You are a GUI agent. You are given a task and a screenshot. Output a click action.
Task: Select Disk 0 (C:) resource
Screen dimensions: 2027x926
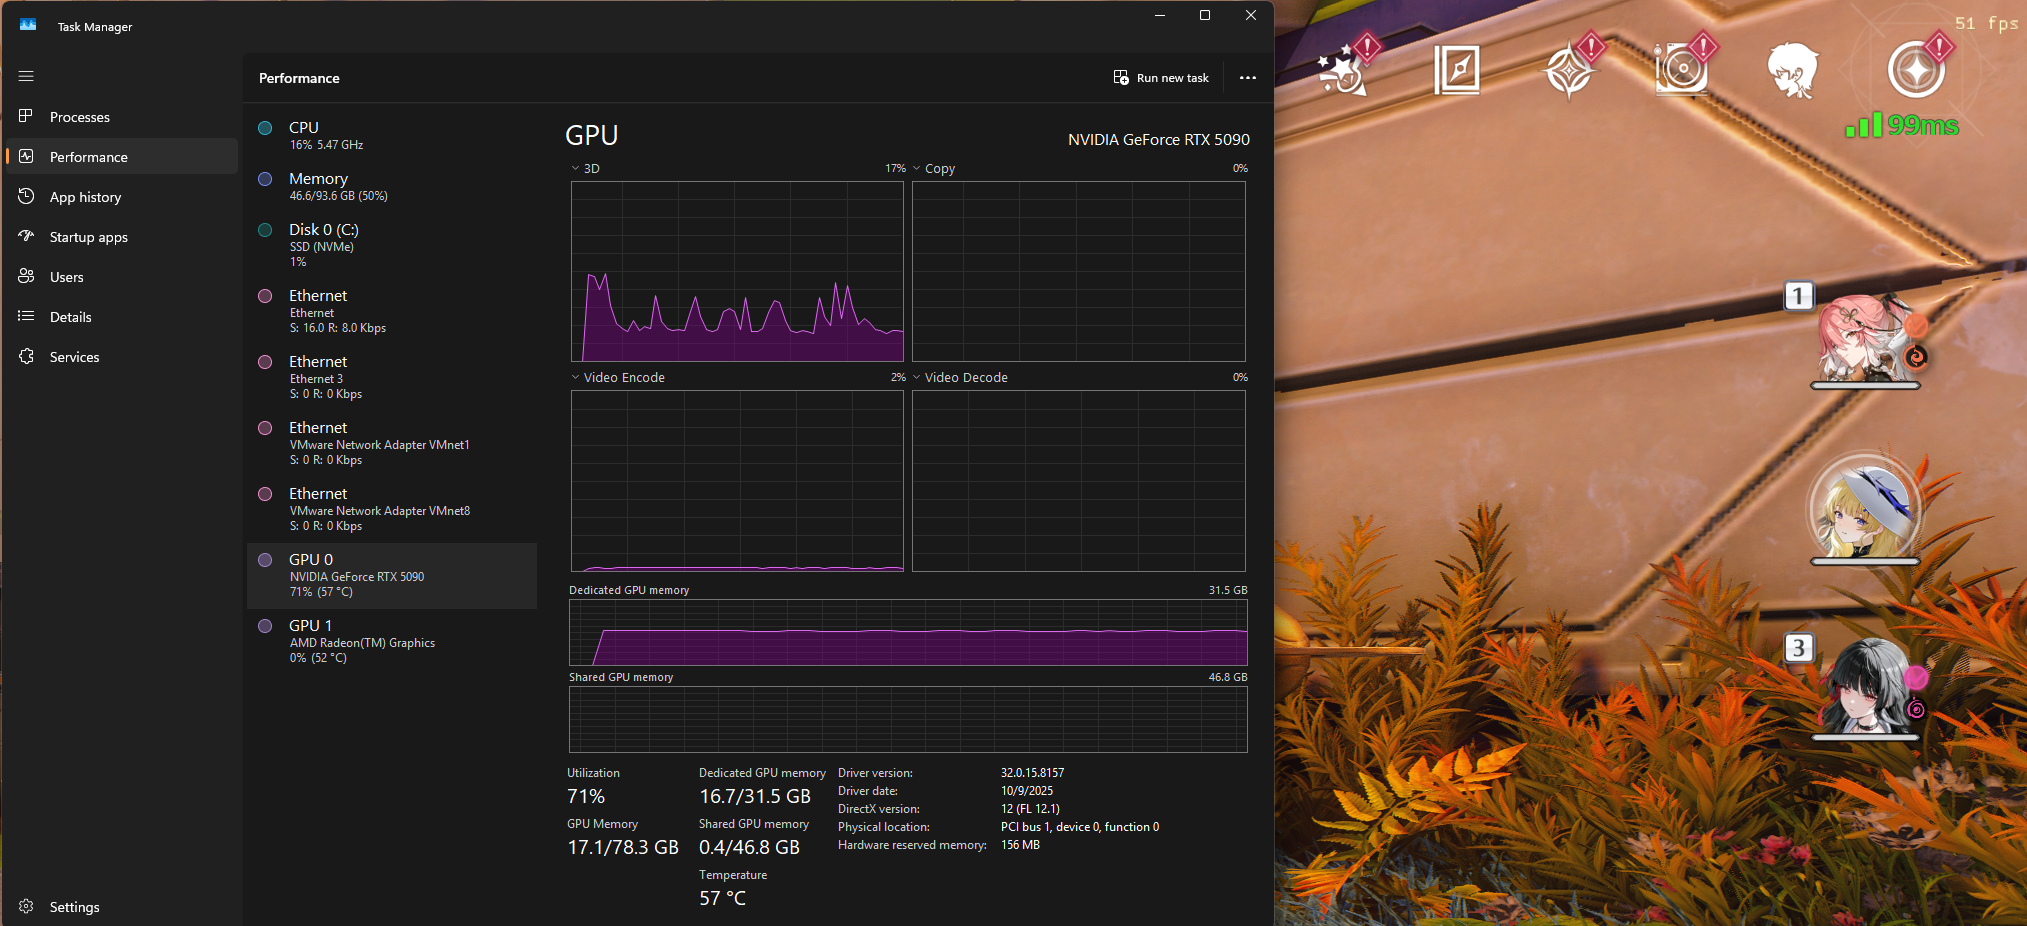[x=392, y=245]
